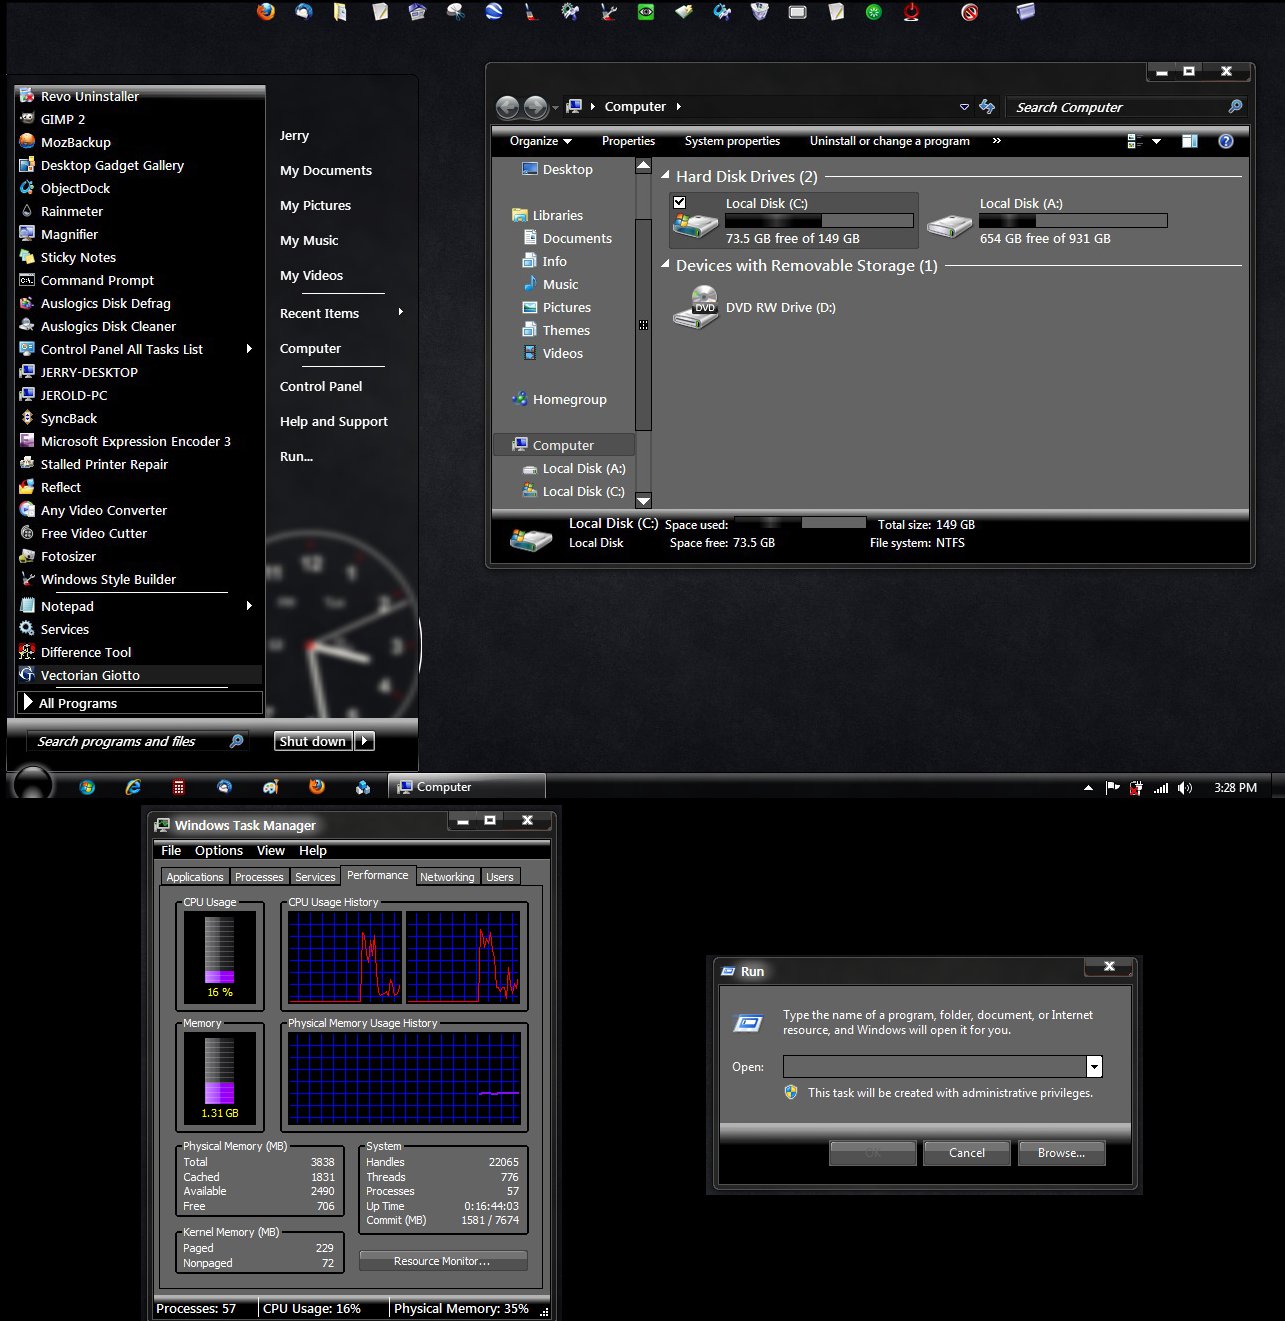Launch Paint from the taskbar

[271, 787]
